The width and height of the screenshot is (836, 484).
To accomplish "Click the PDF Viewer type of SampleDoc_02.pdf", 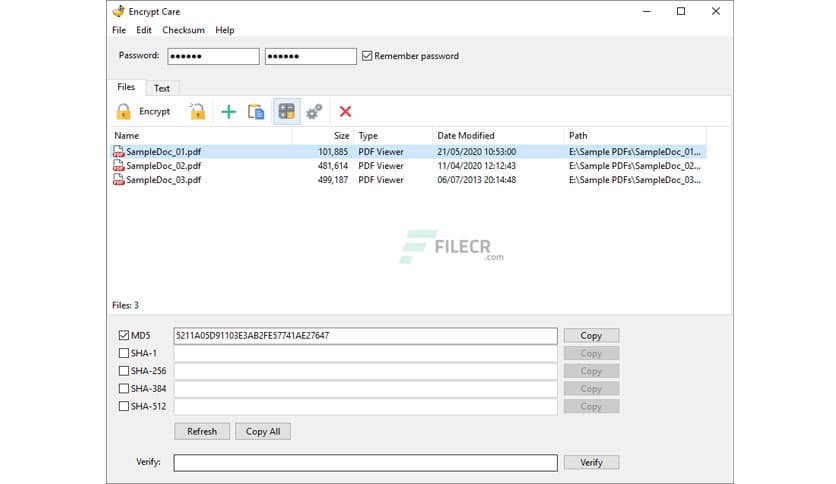I will 381,166.
